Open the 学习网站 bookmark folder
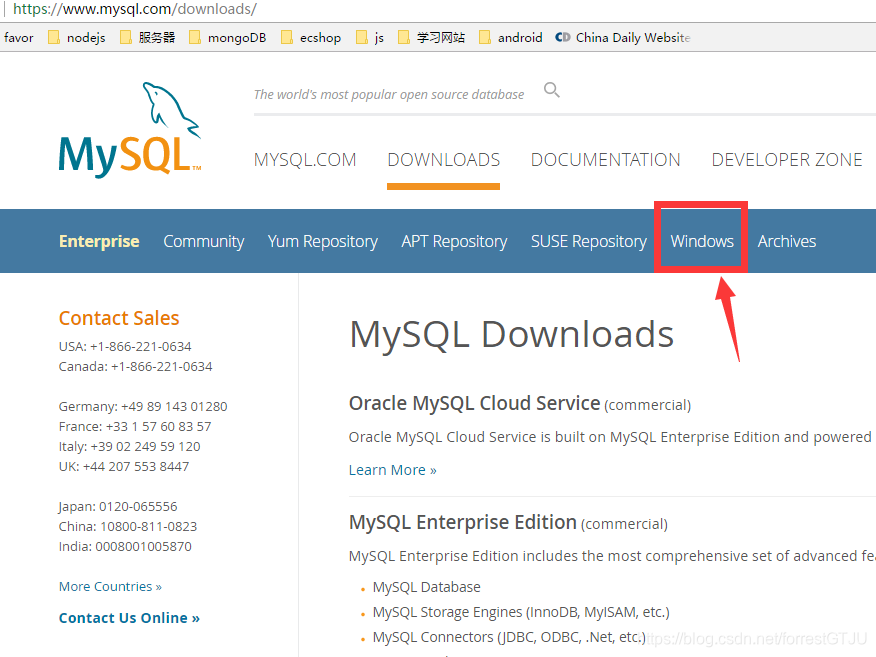The image size is (876, 657). click(x=431, y=37)
